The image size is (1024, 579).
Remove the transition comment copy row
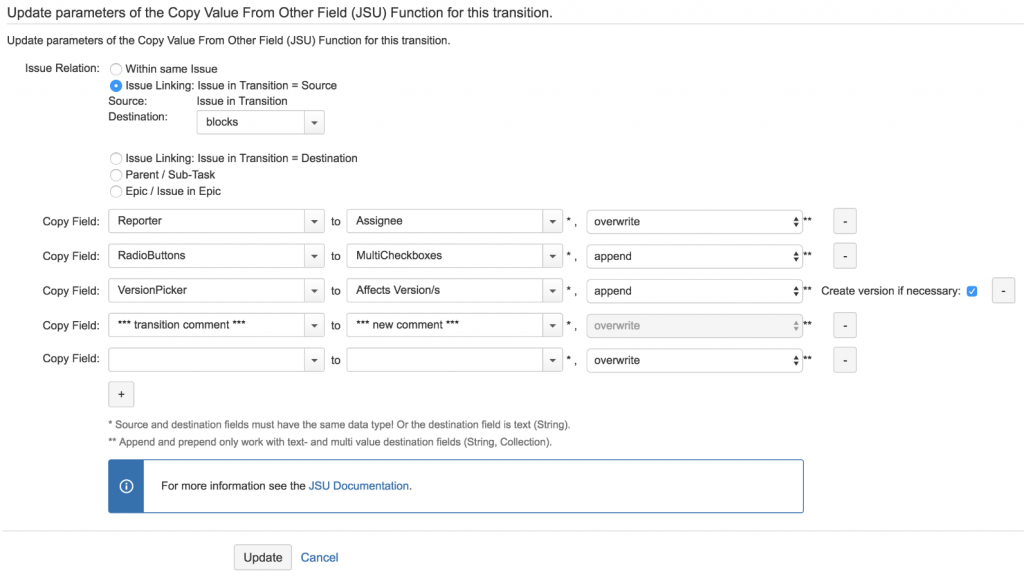coord(844,325)
